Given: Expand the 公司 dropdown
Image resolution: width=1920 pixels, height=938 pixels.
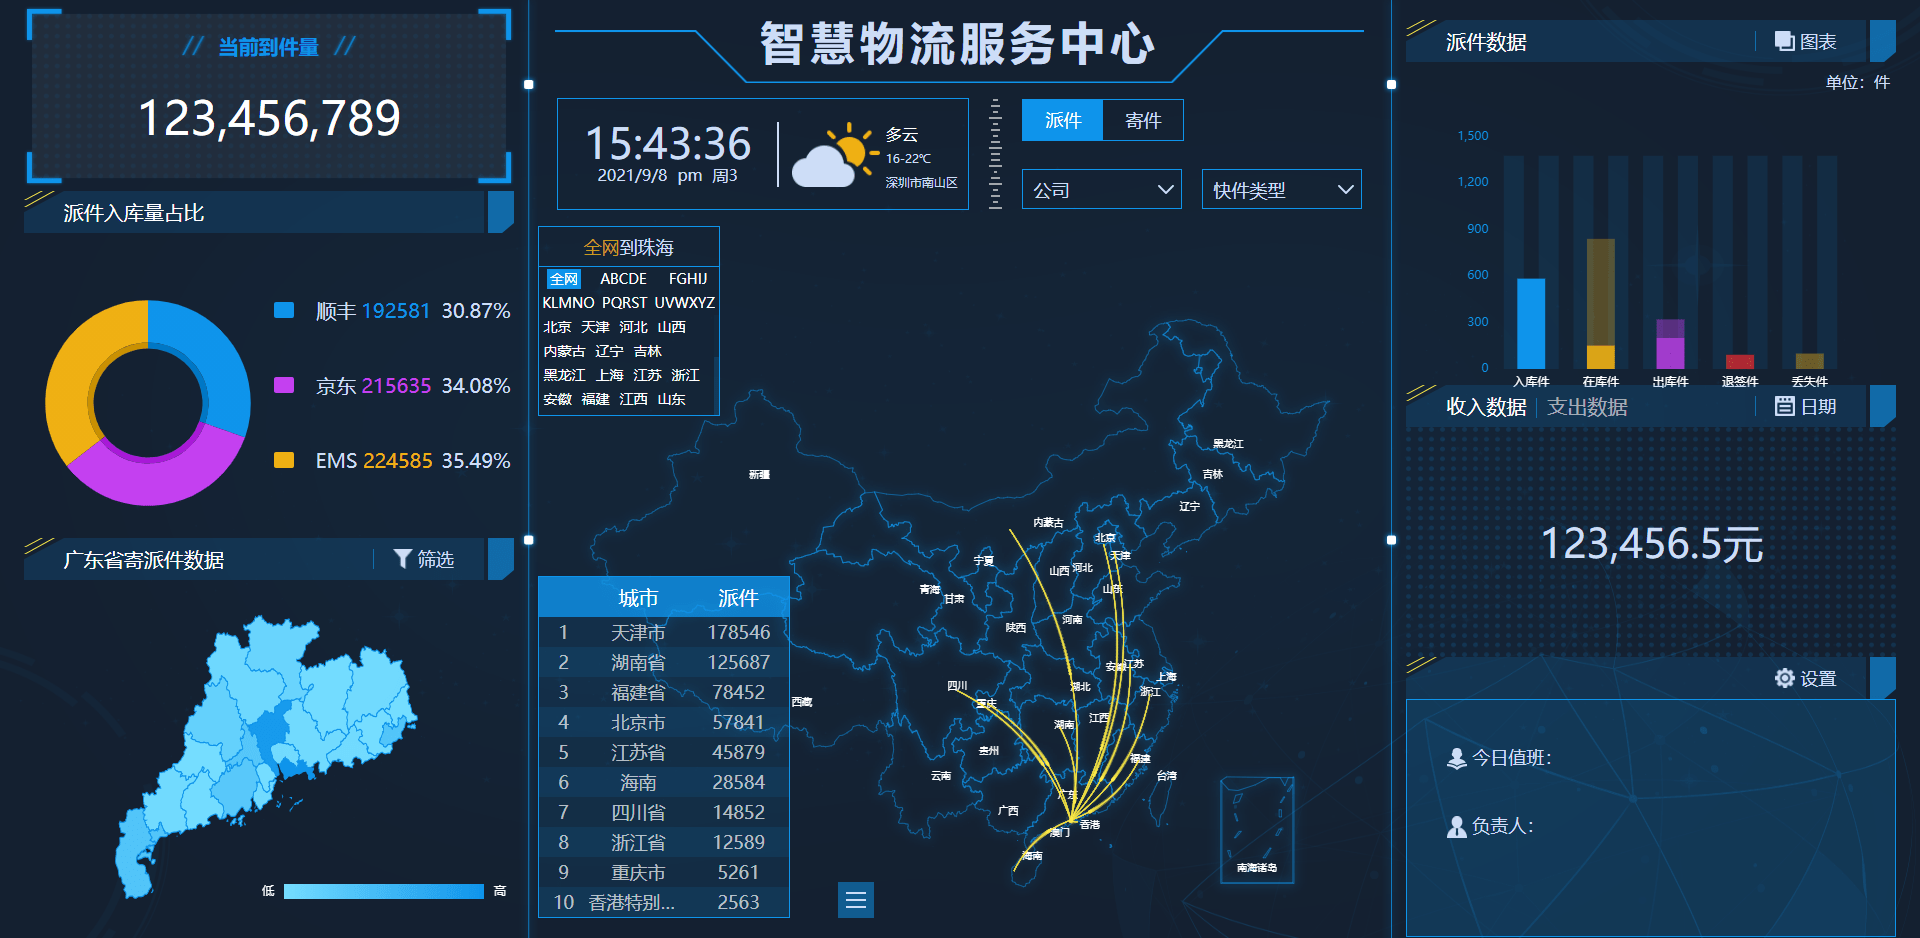Looking at the screenshot, I should (1102, 190).
